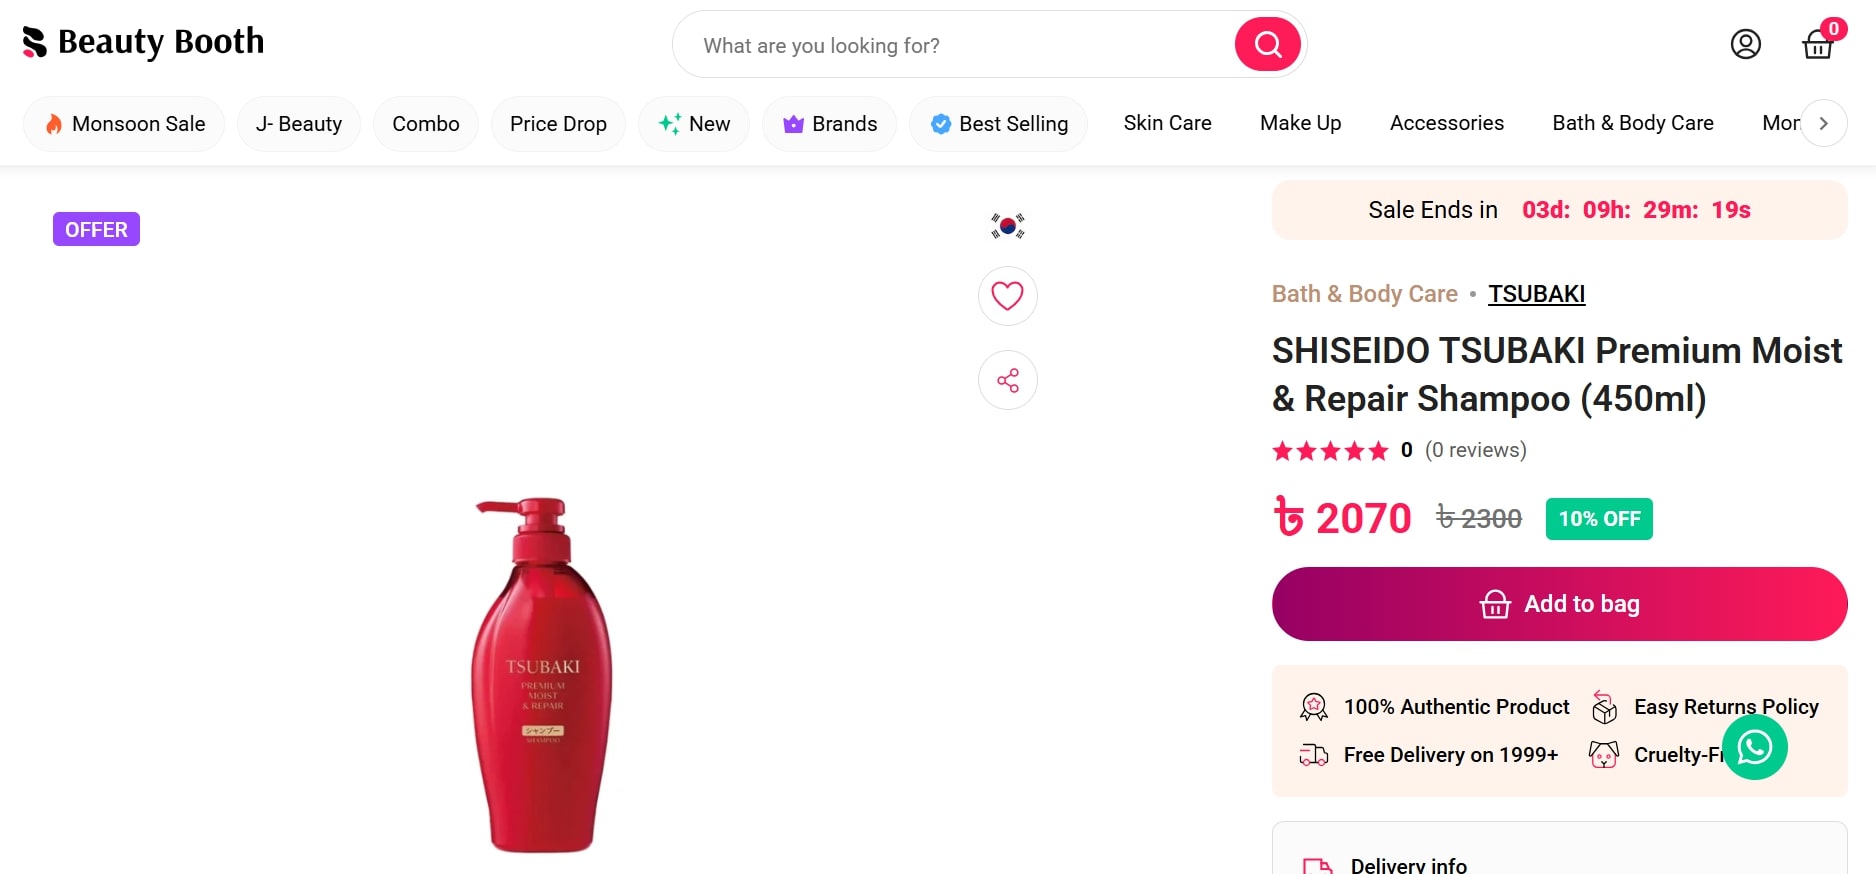Open the TSUBAKI brand link
Image resolution: width=1876 pixels, height=874 pixels.
(x=1536, y=294)
